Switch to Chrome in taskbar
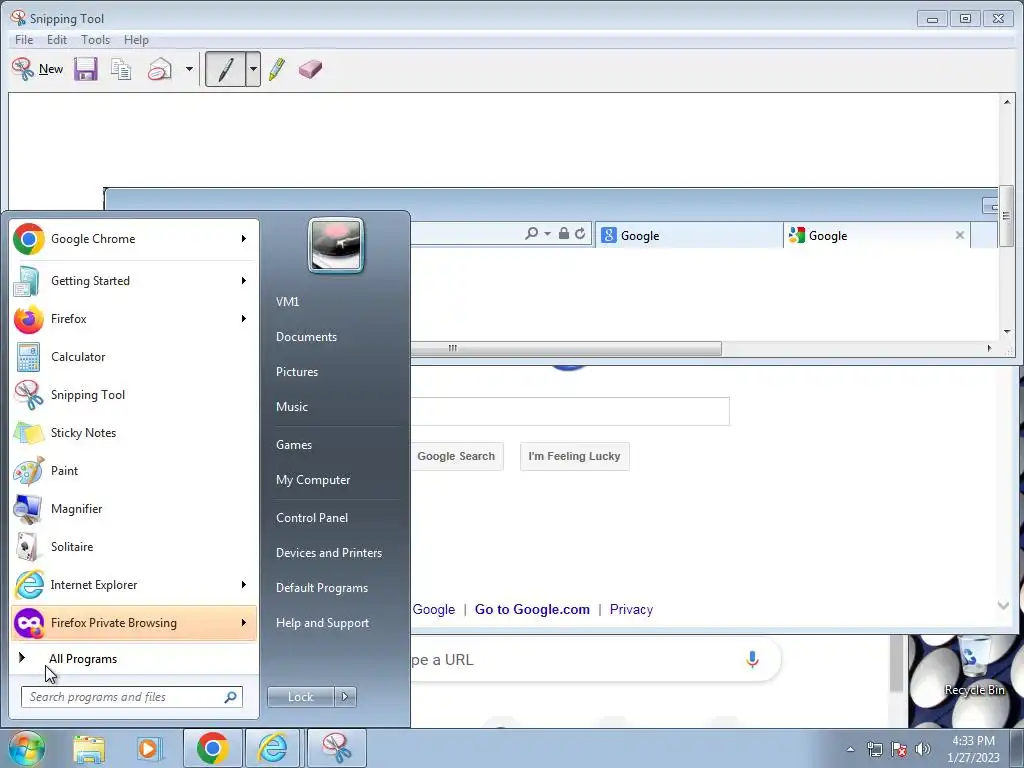This screenshot has width=1024, height=768. pyautogui.click(x=212, y=748)
